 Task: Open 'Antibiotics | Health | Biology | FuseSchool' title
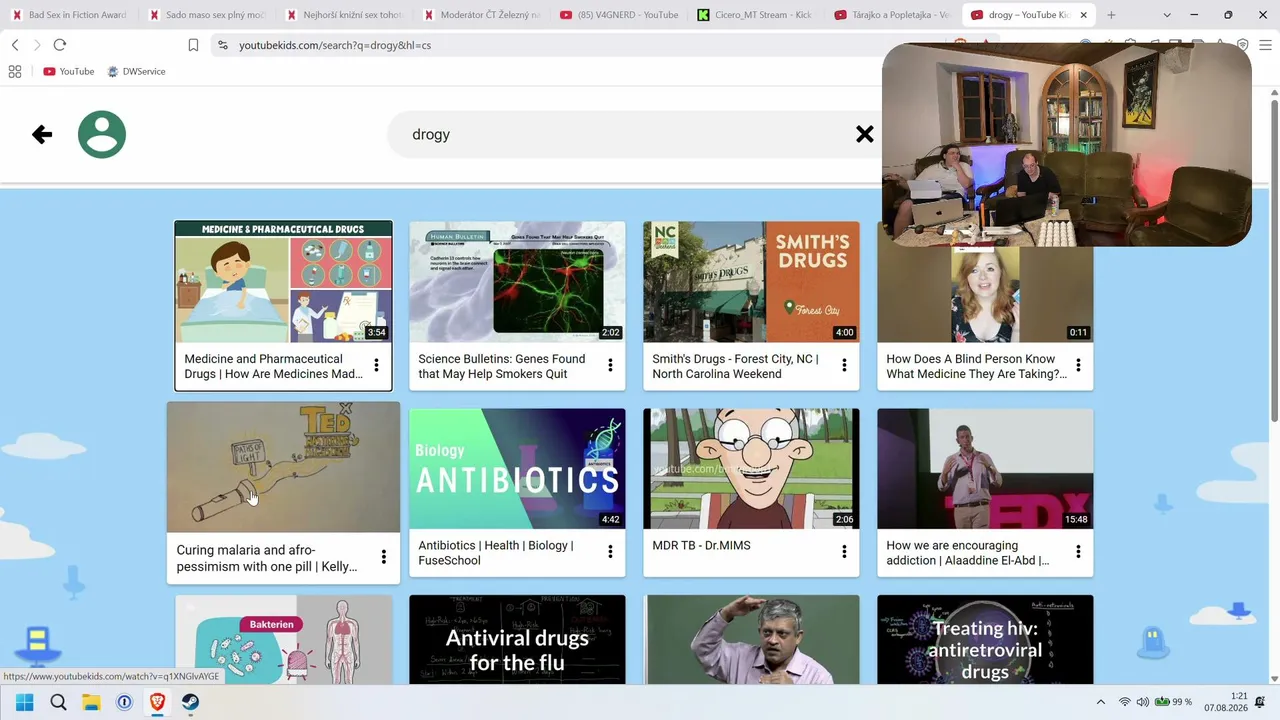(496, 553)
